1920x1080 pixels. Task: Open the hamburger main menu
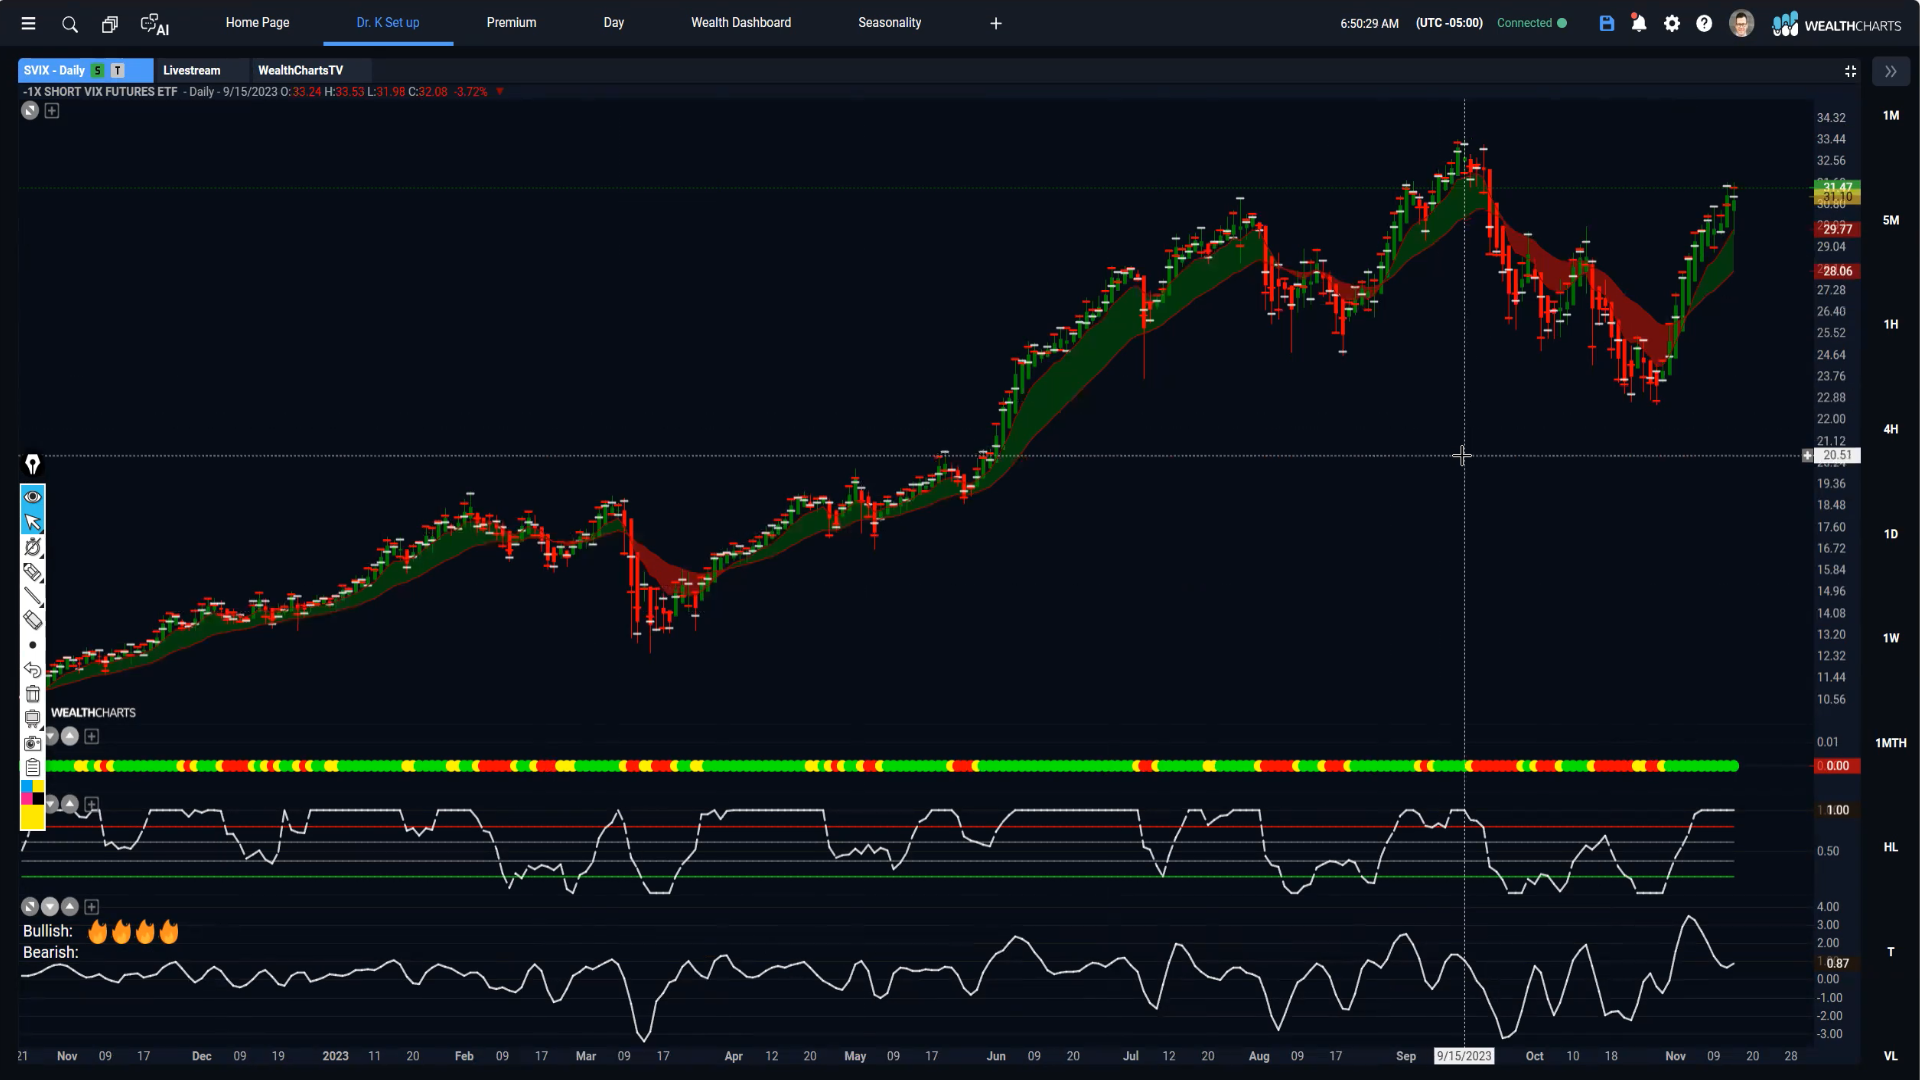click(28, 23)
